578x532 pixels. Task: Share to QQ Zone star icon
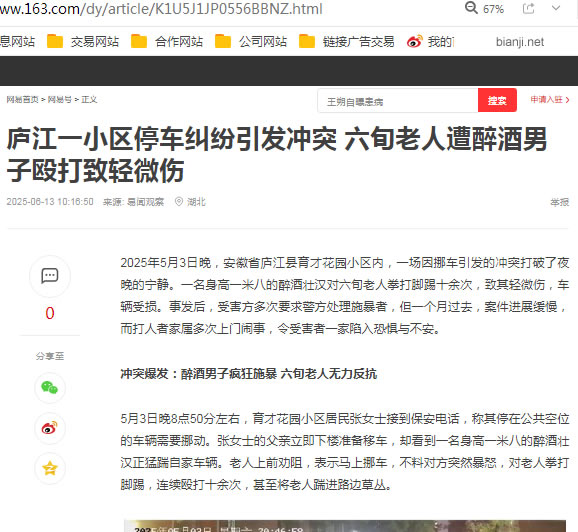[x=50, y=469]
